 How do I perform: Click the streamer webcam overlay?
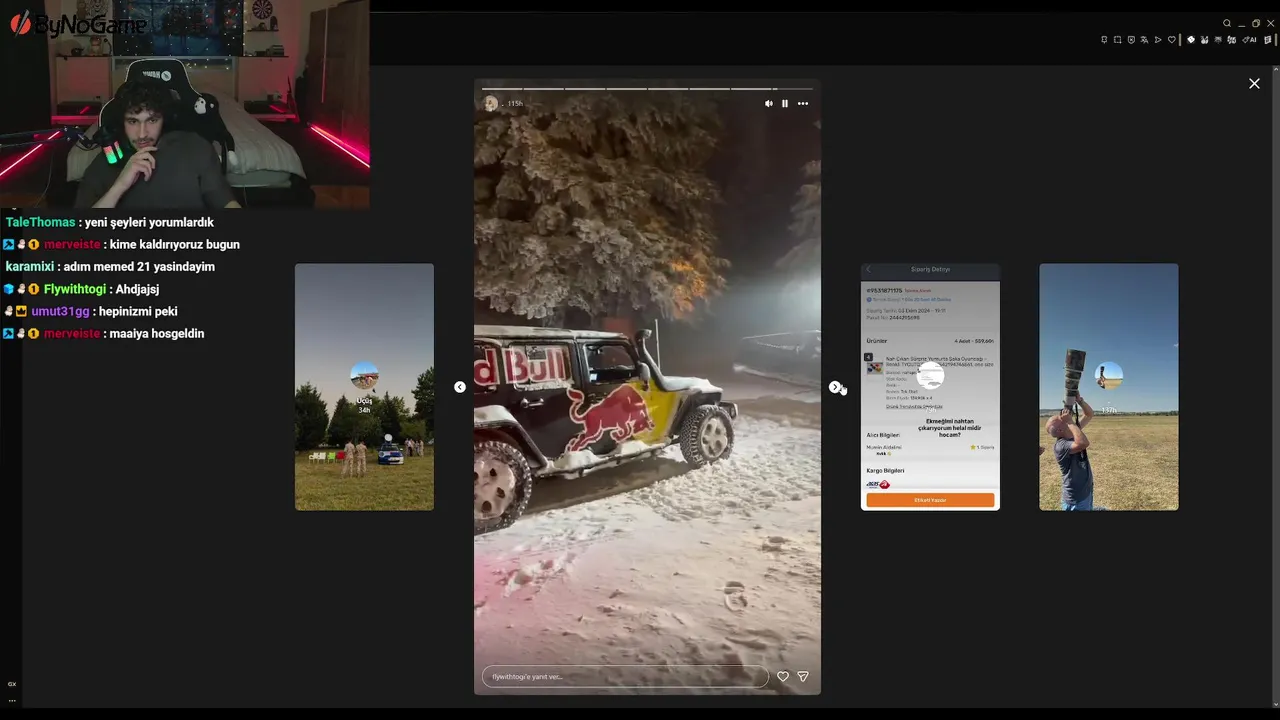[185, 104]
